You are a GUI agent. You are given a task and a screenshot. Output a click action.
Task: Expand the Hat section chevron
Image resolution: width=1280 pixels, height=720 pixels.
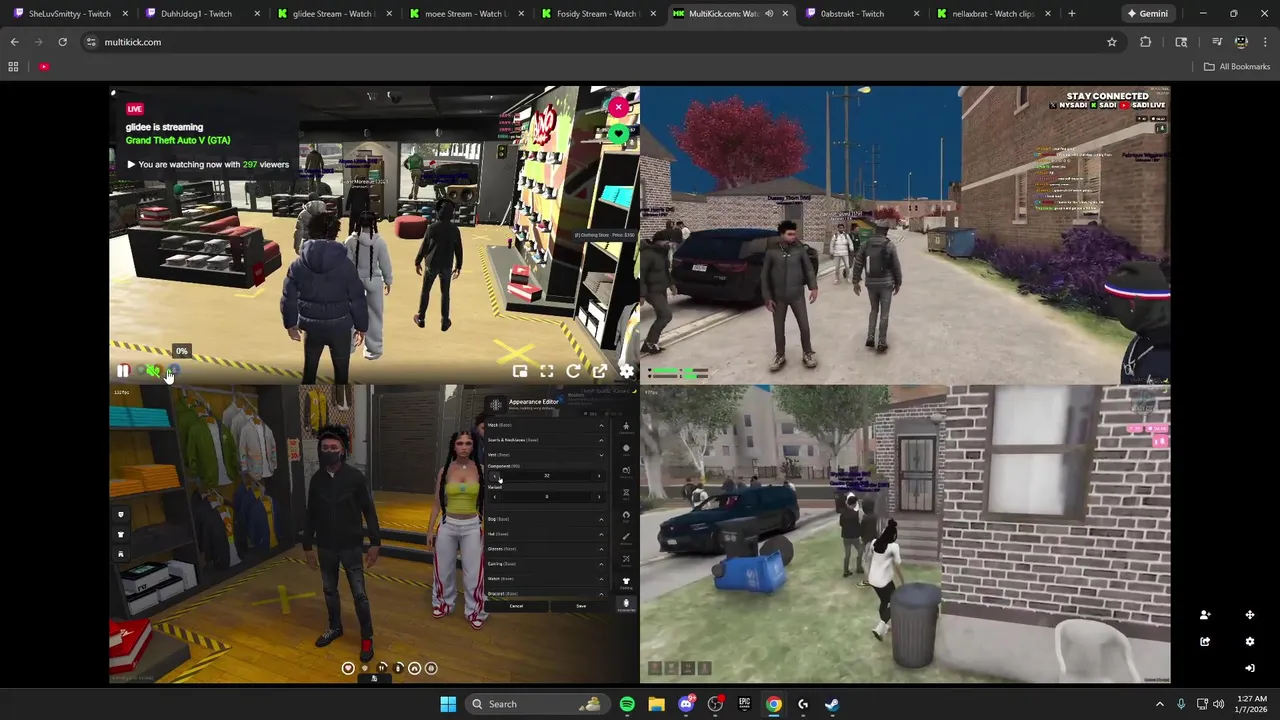601,534
